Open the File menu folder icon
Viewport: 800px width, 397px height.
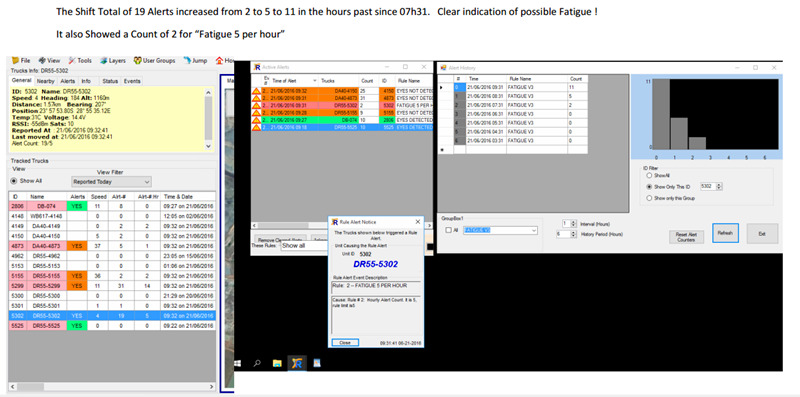[15, 60]
